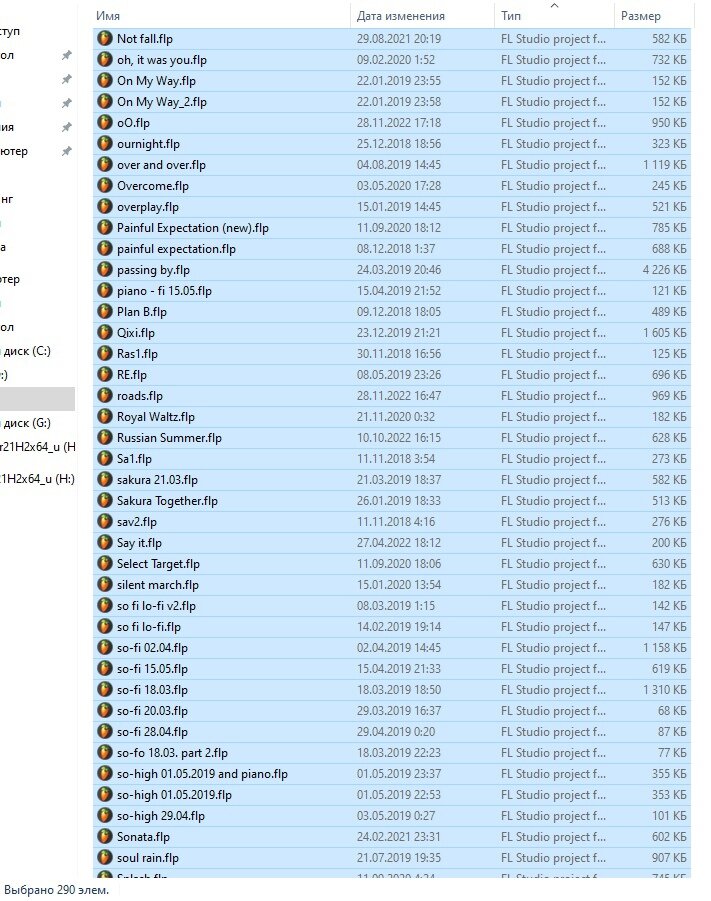
Task: Click the icon beside sav2.flp
Action: pyautogui.click(x=105, y=522)
